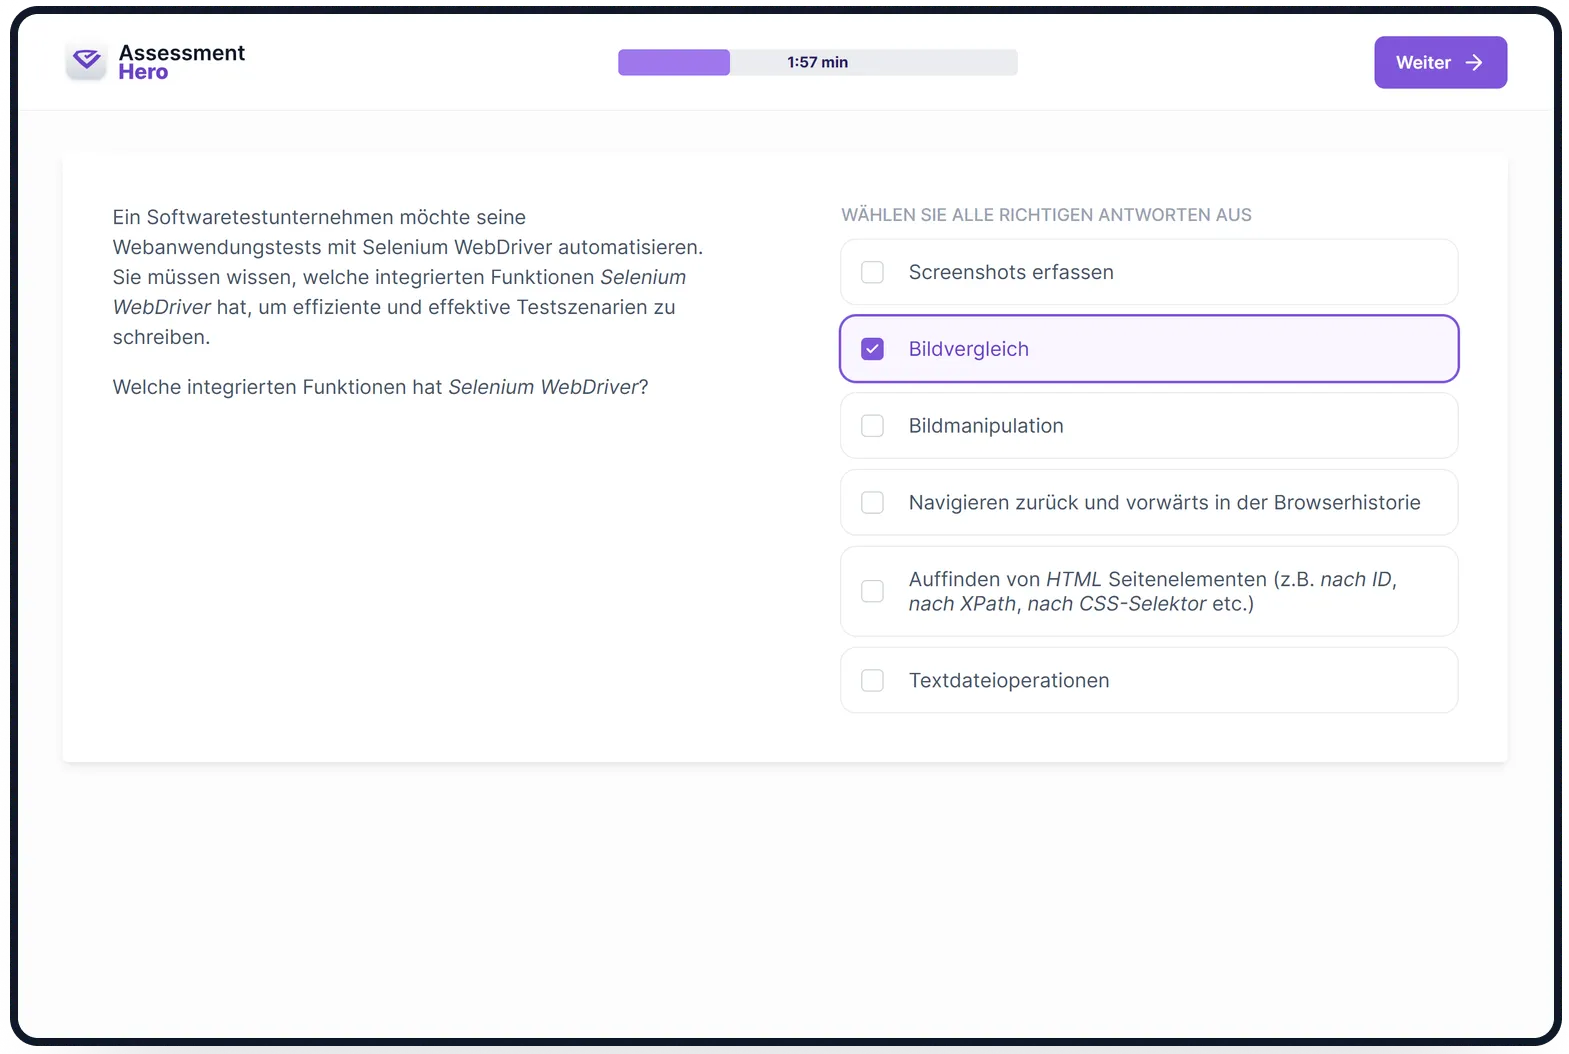Click the 'Bildvergleich' answer text

tap(968, 349)
